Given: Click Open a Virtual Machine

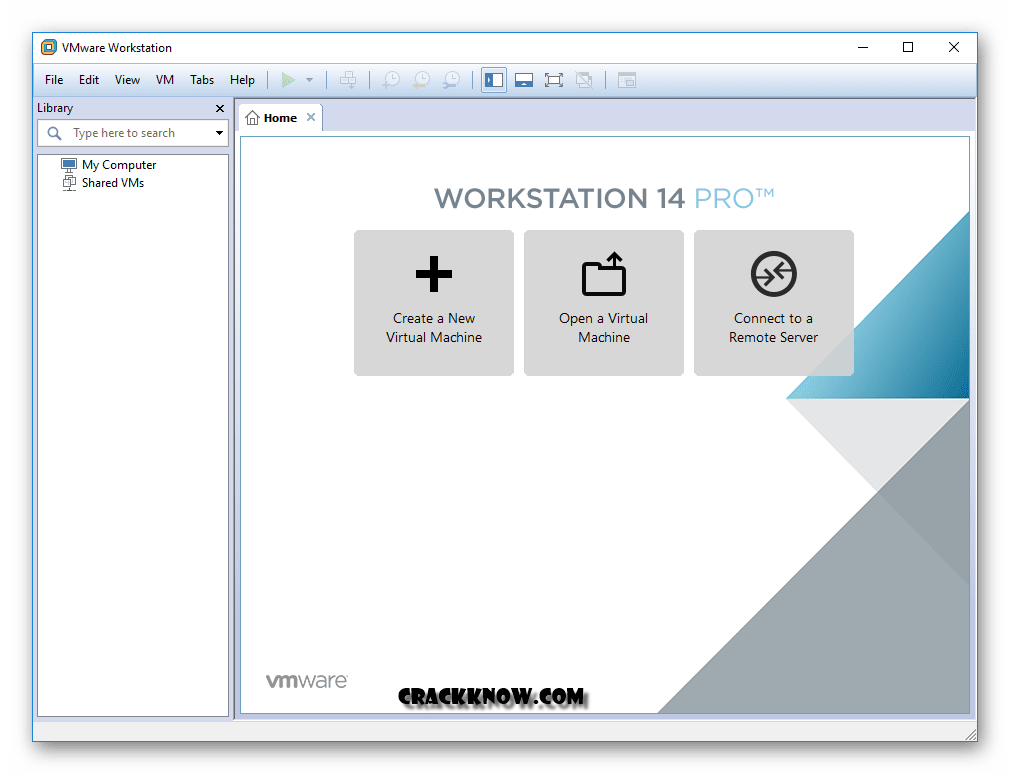Looking at the screenshot, I should (x=604, y=303).
